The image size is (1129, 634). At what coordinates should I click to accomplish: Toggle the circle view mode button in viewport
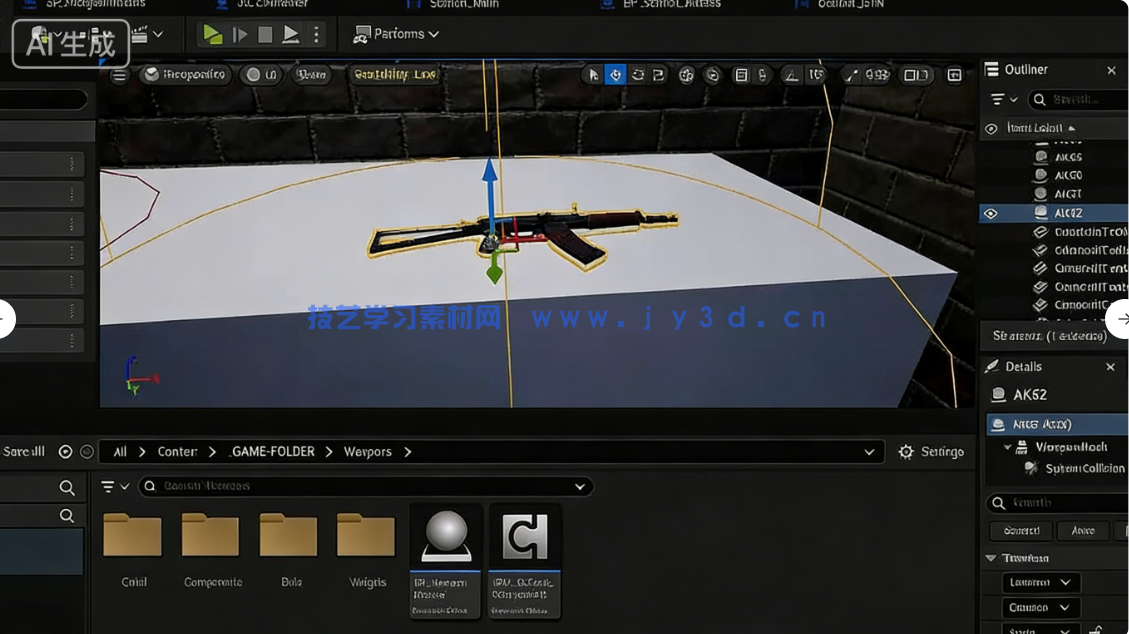pos(261,75)
